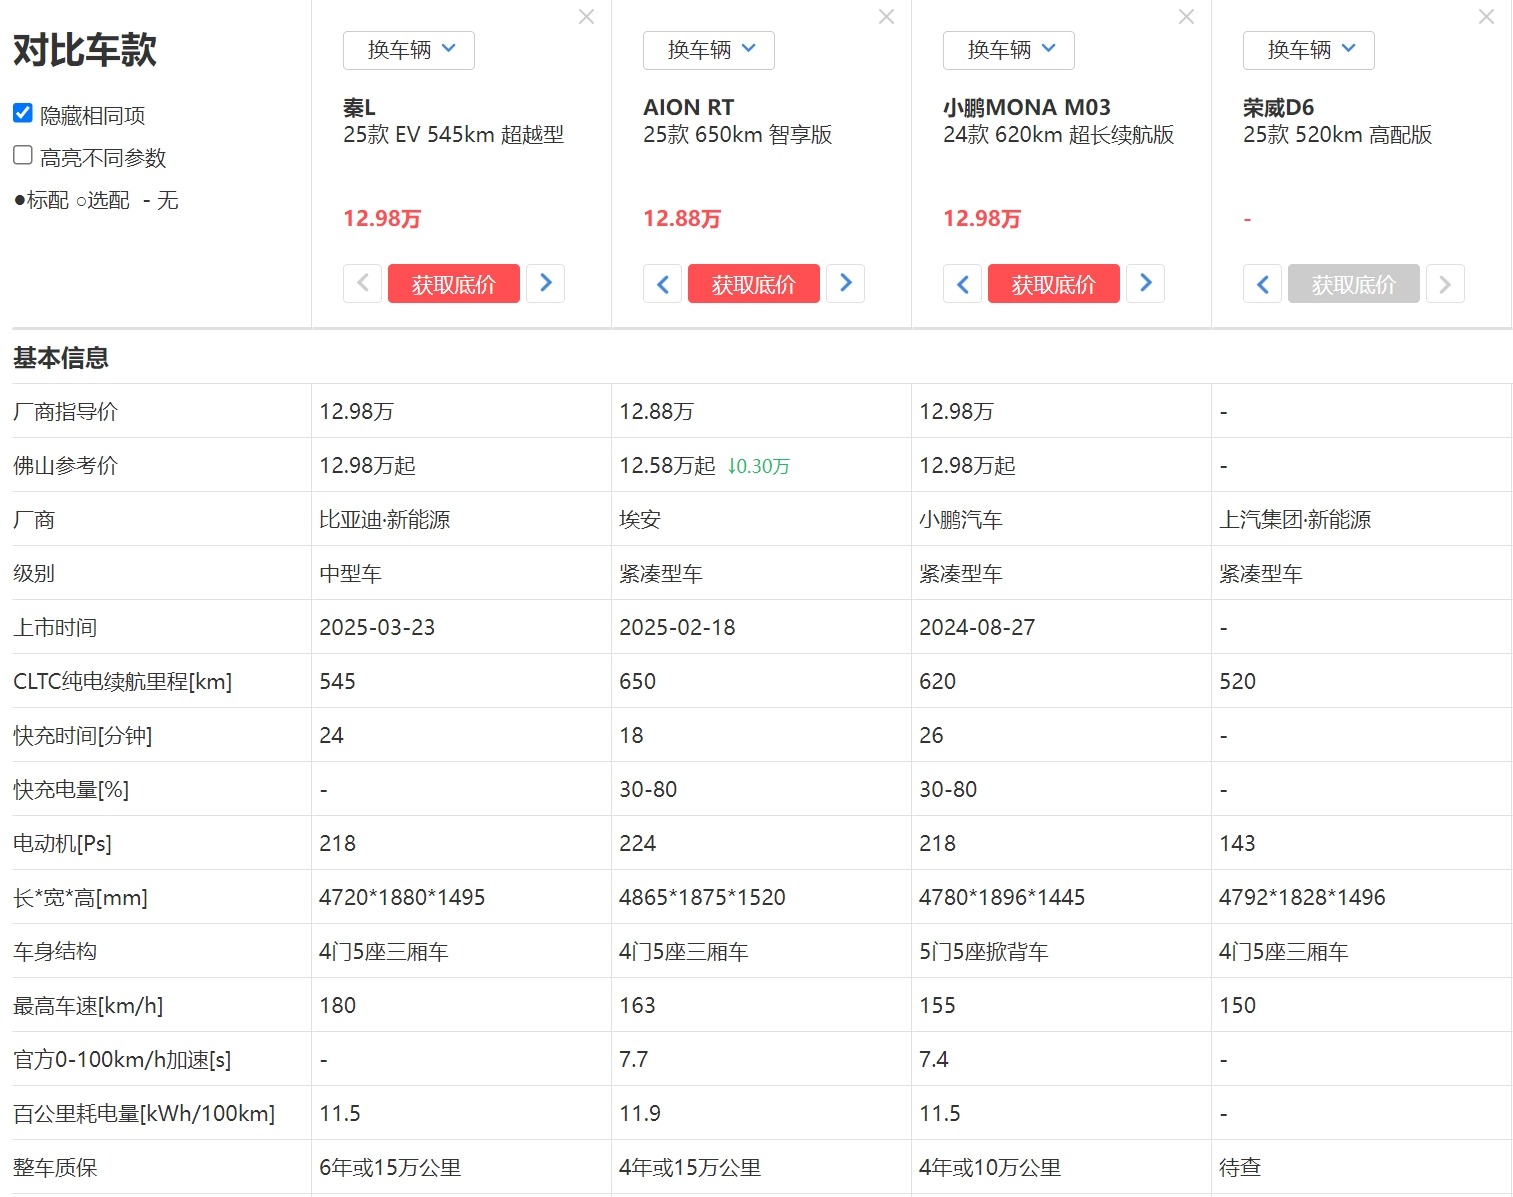Click the 4865*1875*1520 dimensions cell
1513x1197 pixels.
[702, 897]
